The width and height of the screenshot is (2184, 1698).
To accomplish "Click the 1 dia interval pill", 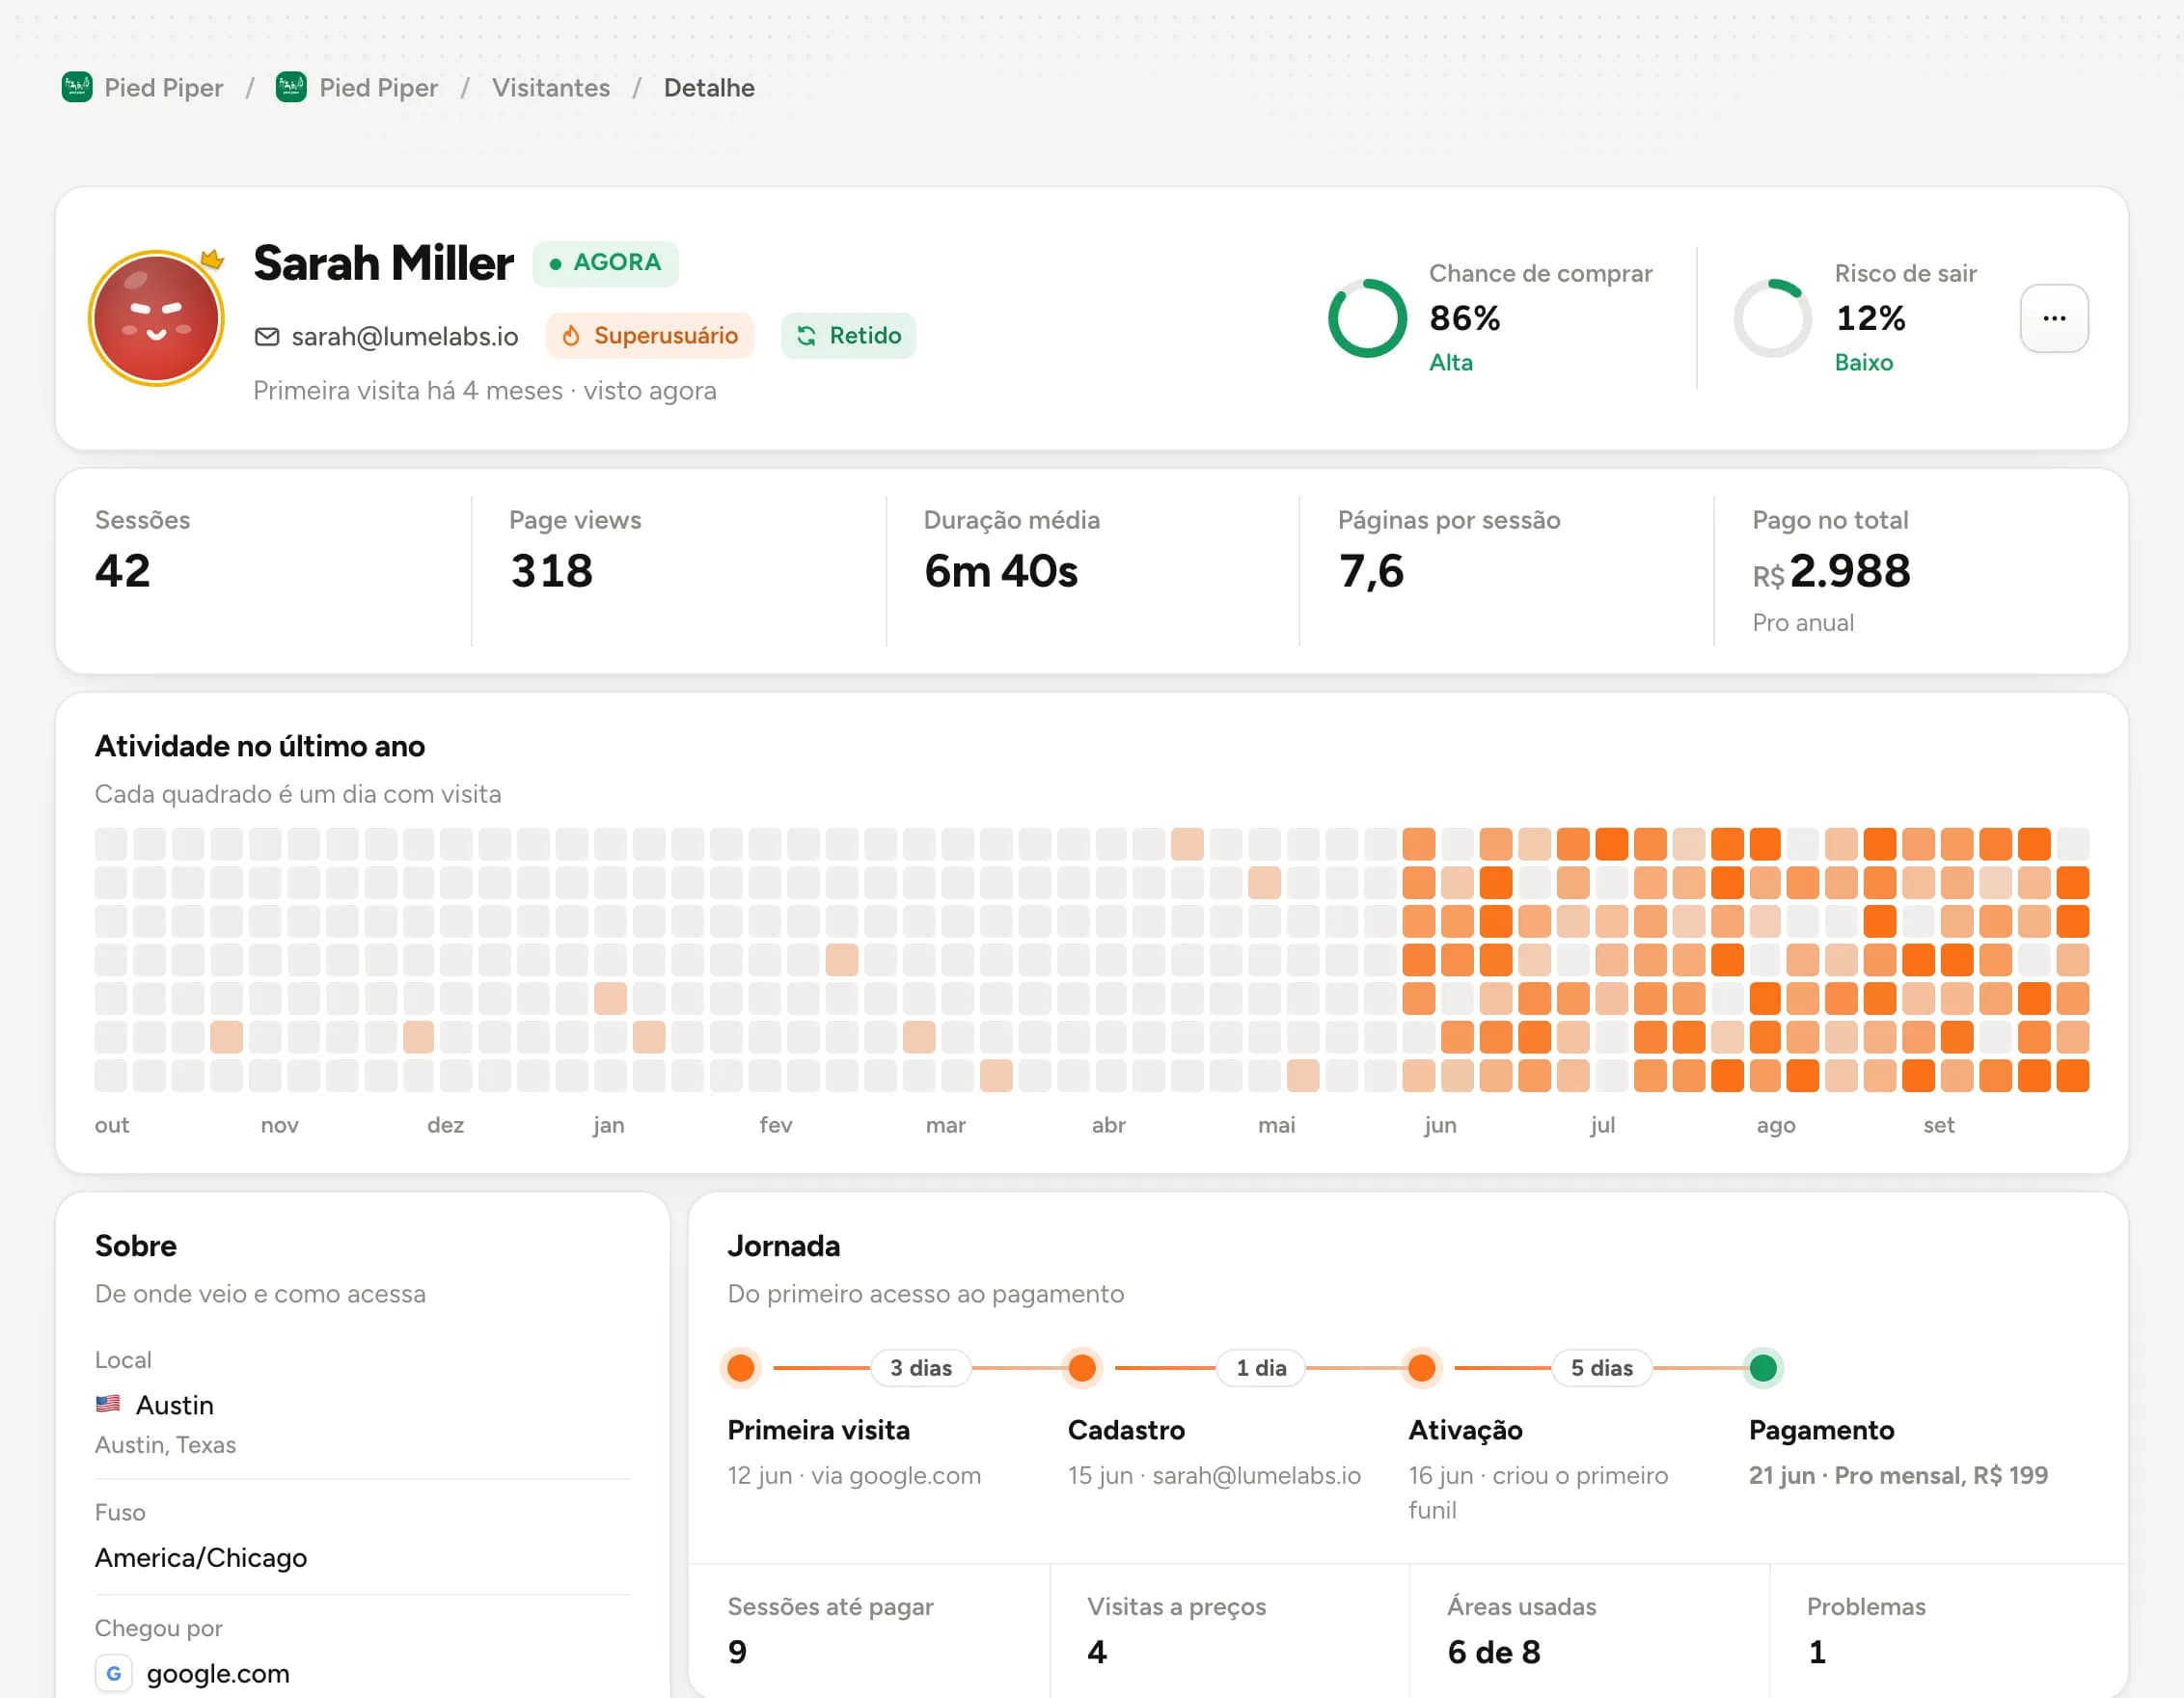I will (x=1261, y=1367).
